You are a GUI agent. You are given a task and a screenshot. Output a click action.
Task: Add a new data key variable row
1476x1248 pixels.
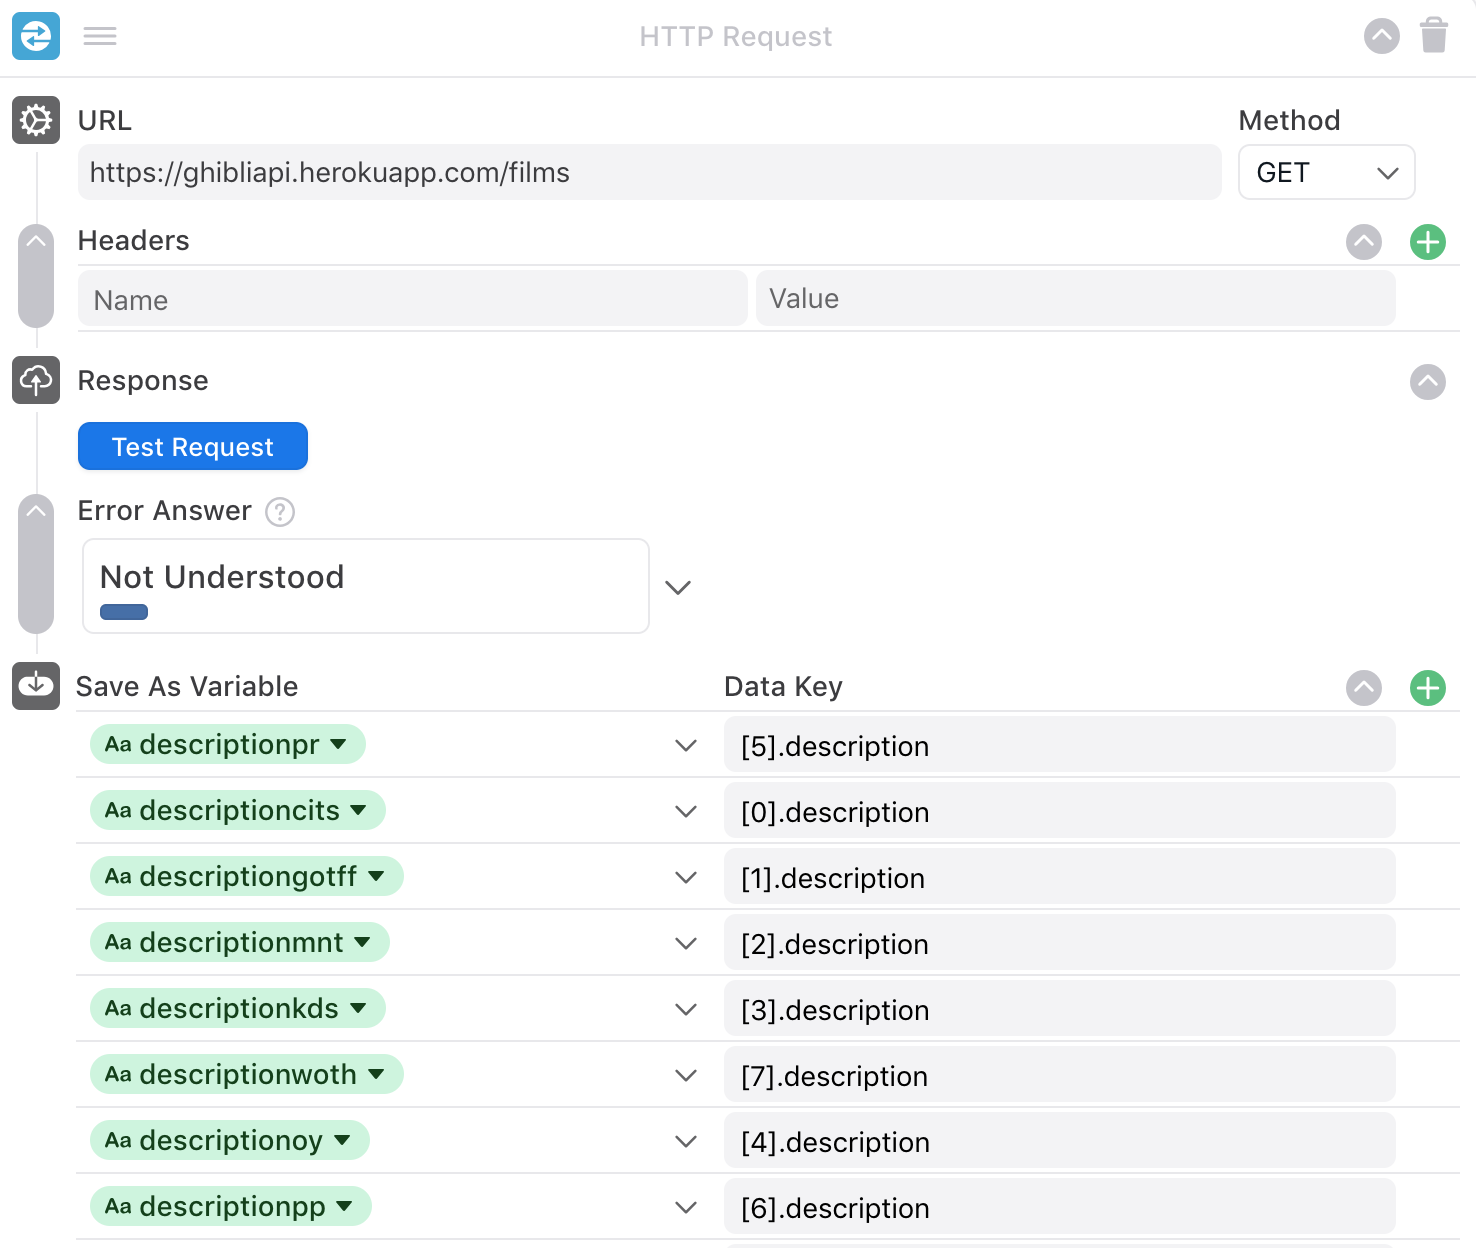pos(1427,688)
